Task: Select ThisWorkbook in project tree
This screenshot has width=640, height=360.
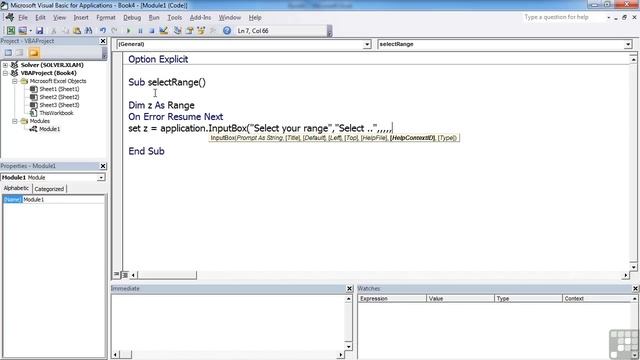Action: point(56,113)
